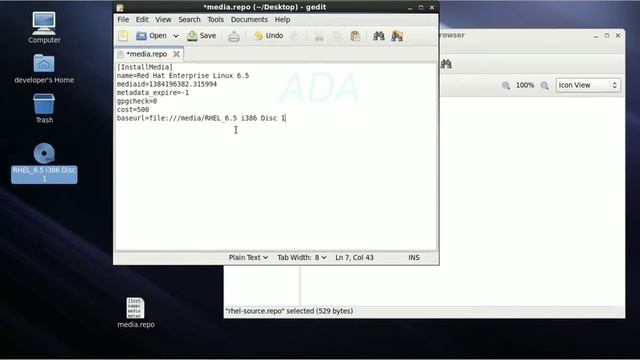Open the View menu
640x360 pixels.
click(x=163, y=20)
